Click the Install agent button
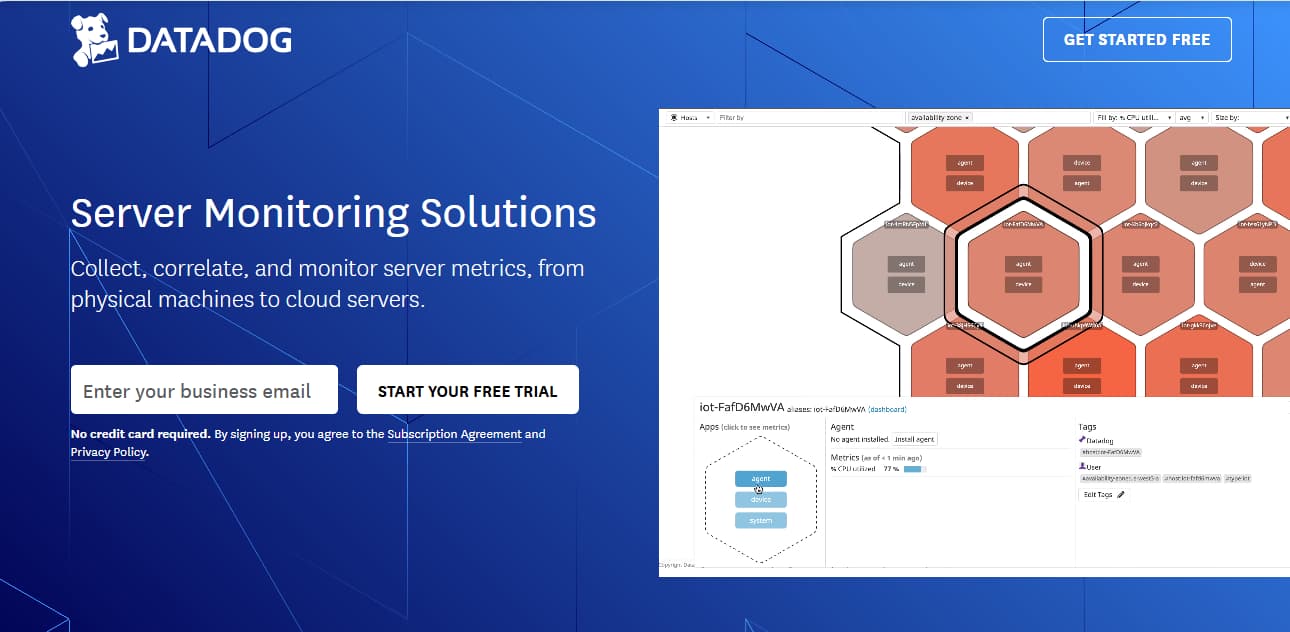 coord(914,439)
